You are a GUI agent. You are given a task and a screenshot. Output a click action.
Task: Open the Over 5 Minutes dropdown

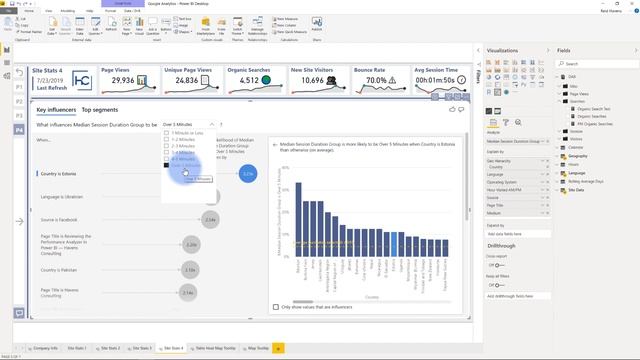click(189, 124)
